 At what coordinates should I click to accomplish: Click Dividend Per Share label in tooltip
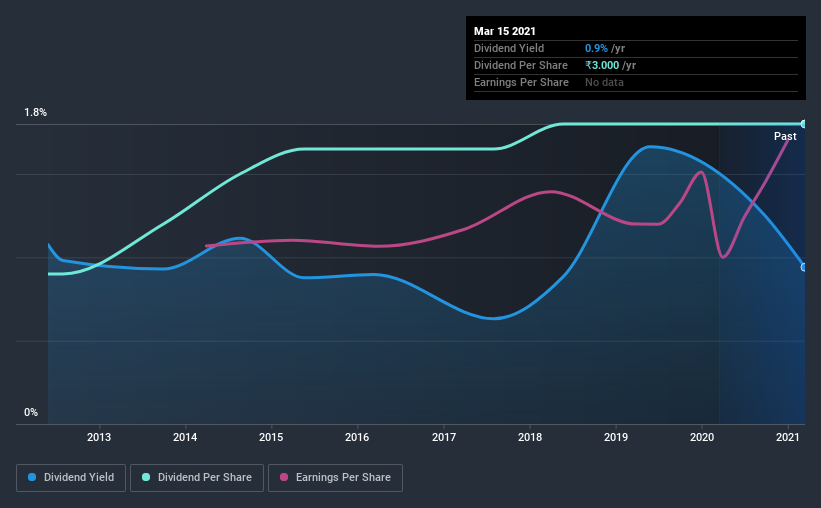520,65
